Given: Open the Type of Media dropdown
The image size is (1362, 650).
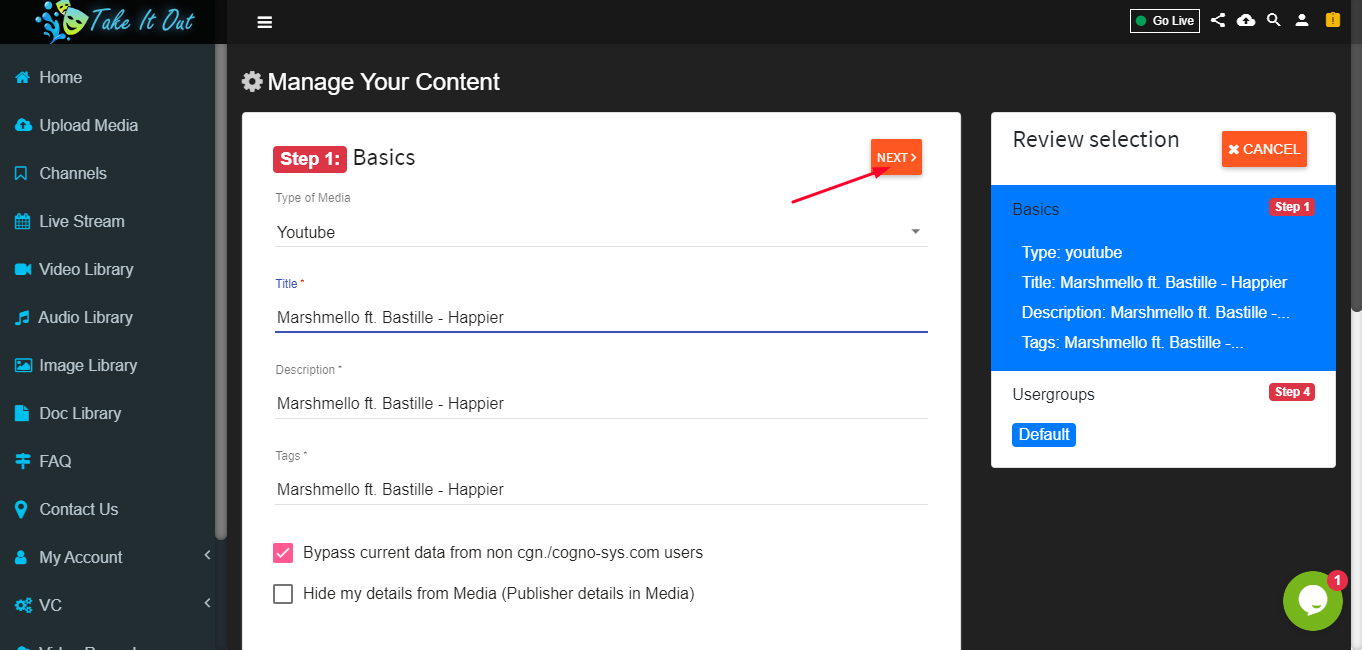Looking at the screenshot, I should (601, 232).
